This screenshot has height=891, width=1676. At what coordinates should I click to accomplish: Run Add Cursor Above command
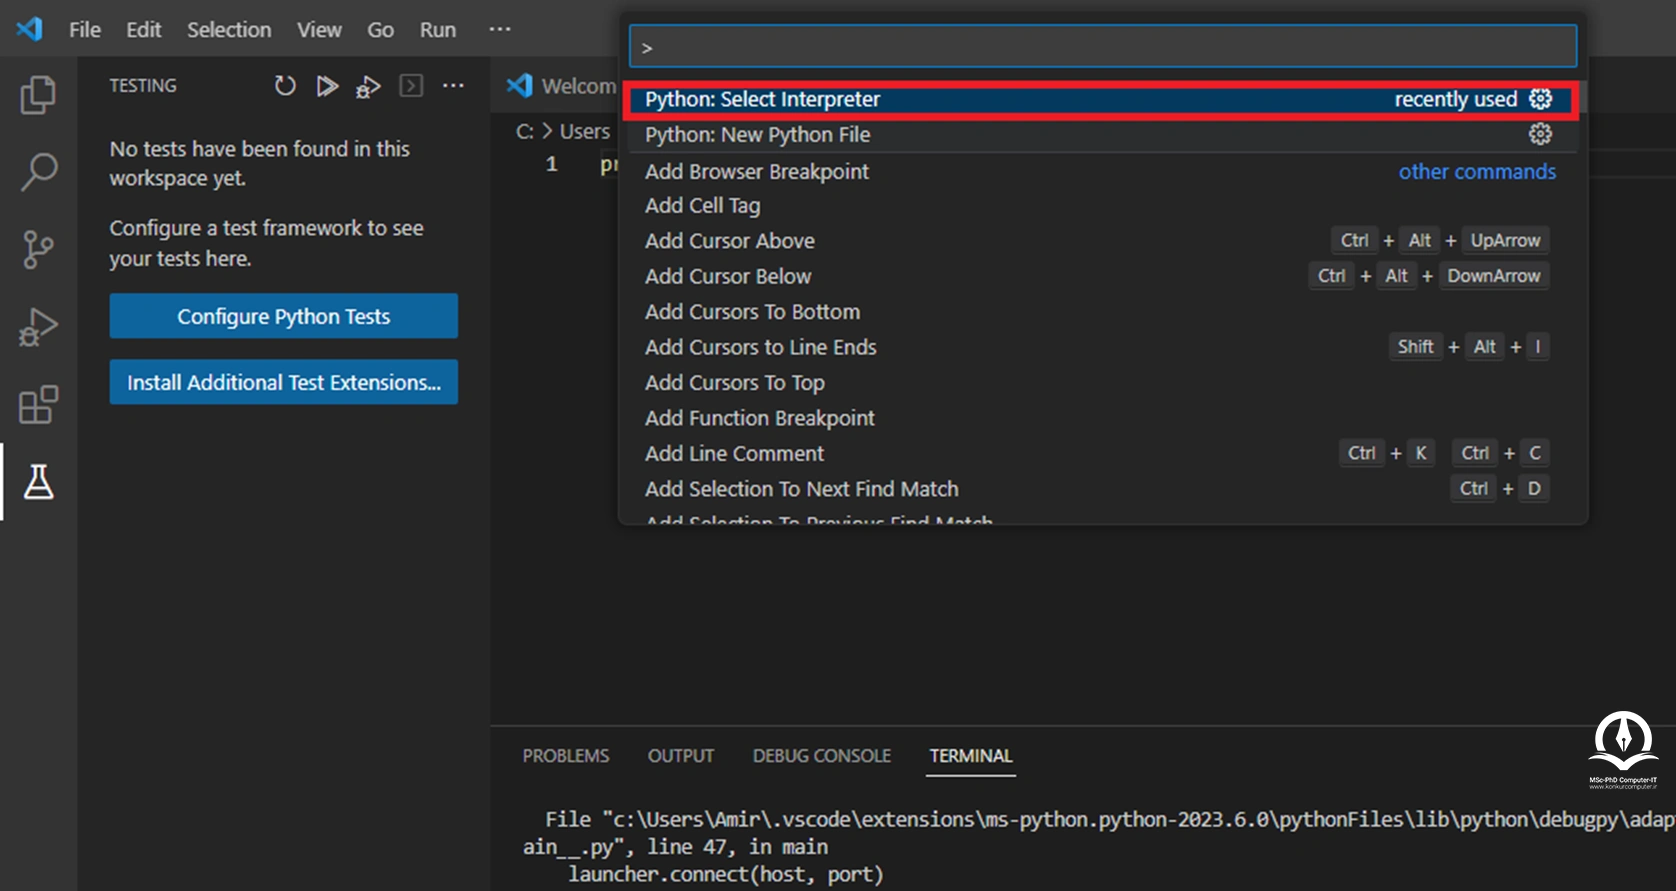pyautogui.click(x=1101, y=241)
